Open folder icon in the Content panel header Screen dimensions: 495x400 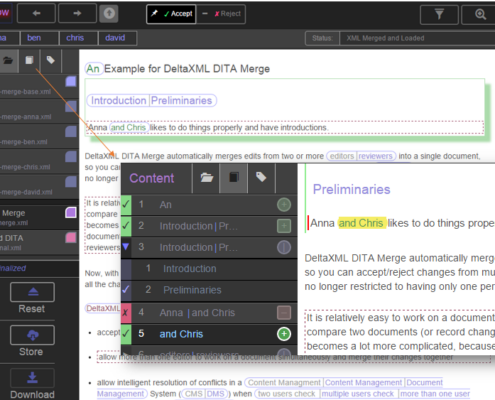pyautogui.click(x=206, y=177)
